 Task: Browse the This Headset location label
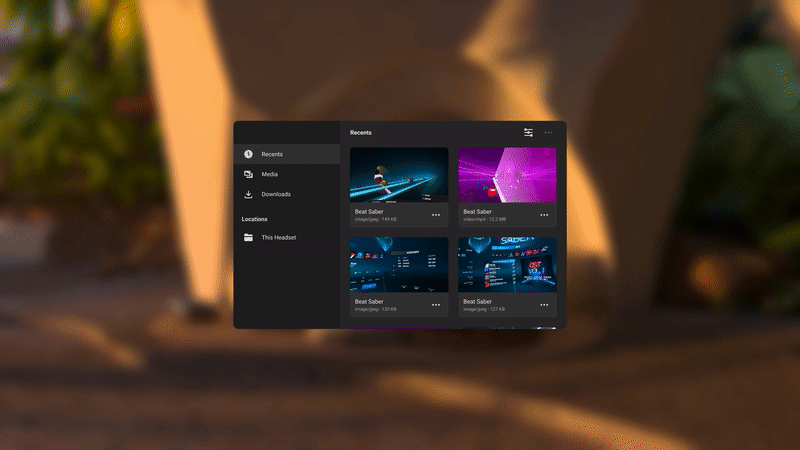coord(279,238)
